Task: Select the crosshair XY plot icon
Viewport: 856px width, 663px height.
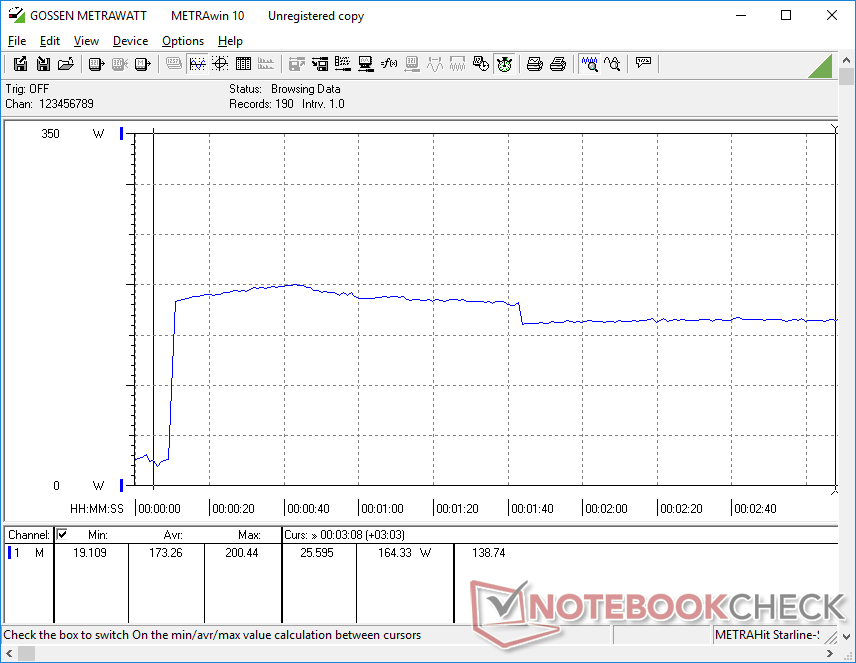Action: [220, 64]
